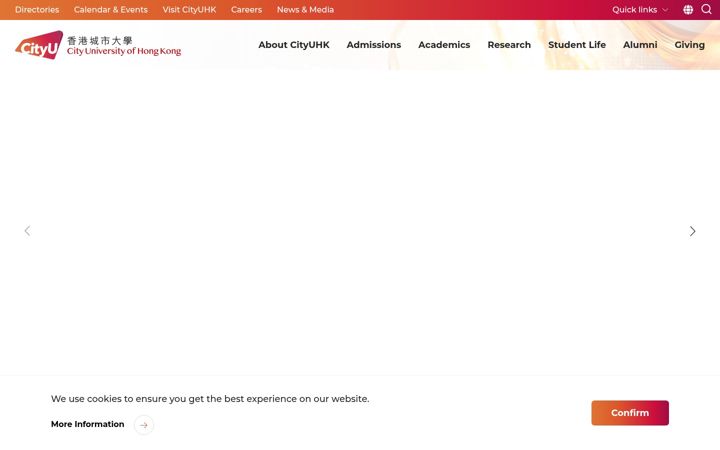The width and height of the screenshot is (720, 450).
Task: Click the globe language icon
Action: tap(688, 10)
